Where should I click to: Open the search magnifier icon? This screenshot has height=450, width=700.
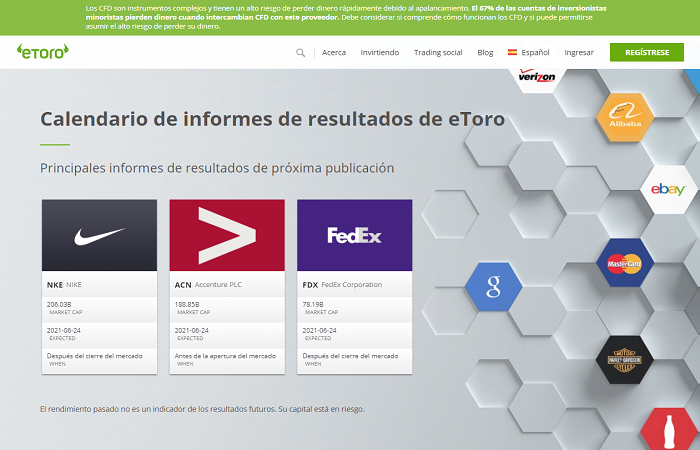pos(300,53)
